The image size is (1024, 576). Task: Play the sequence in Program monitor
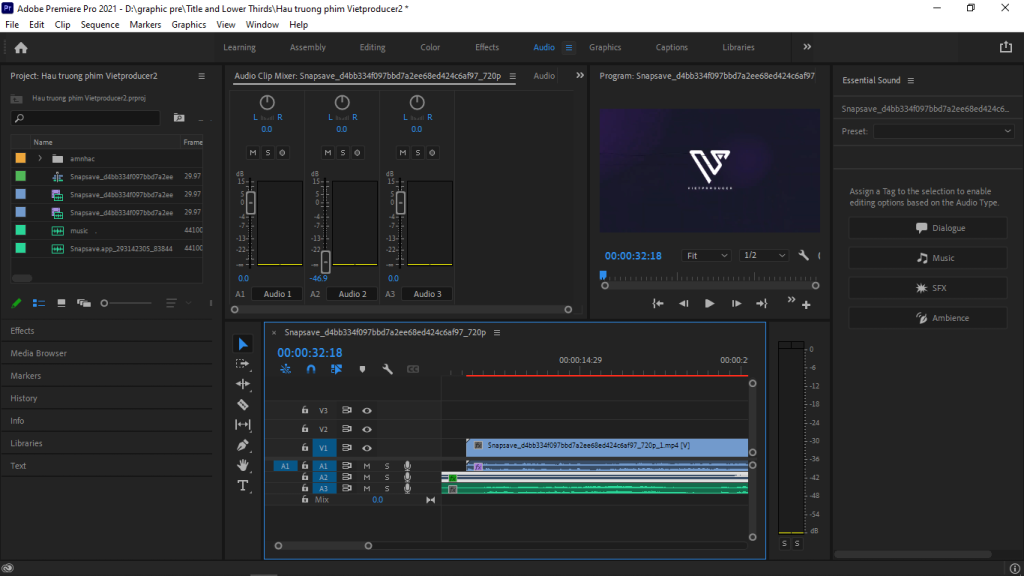pyautogui.click(x=710, y=303)
